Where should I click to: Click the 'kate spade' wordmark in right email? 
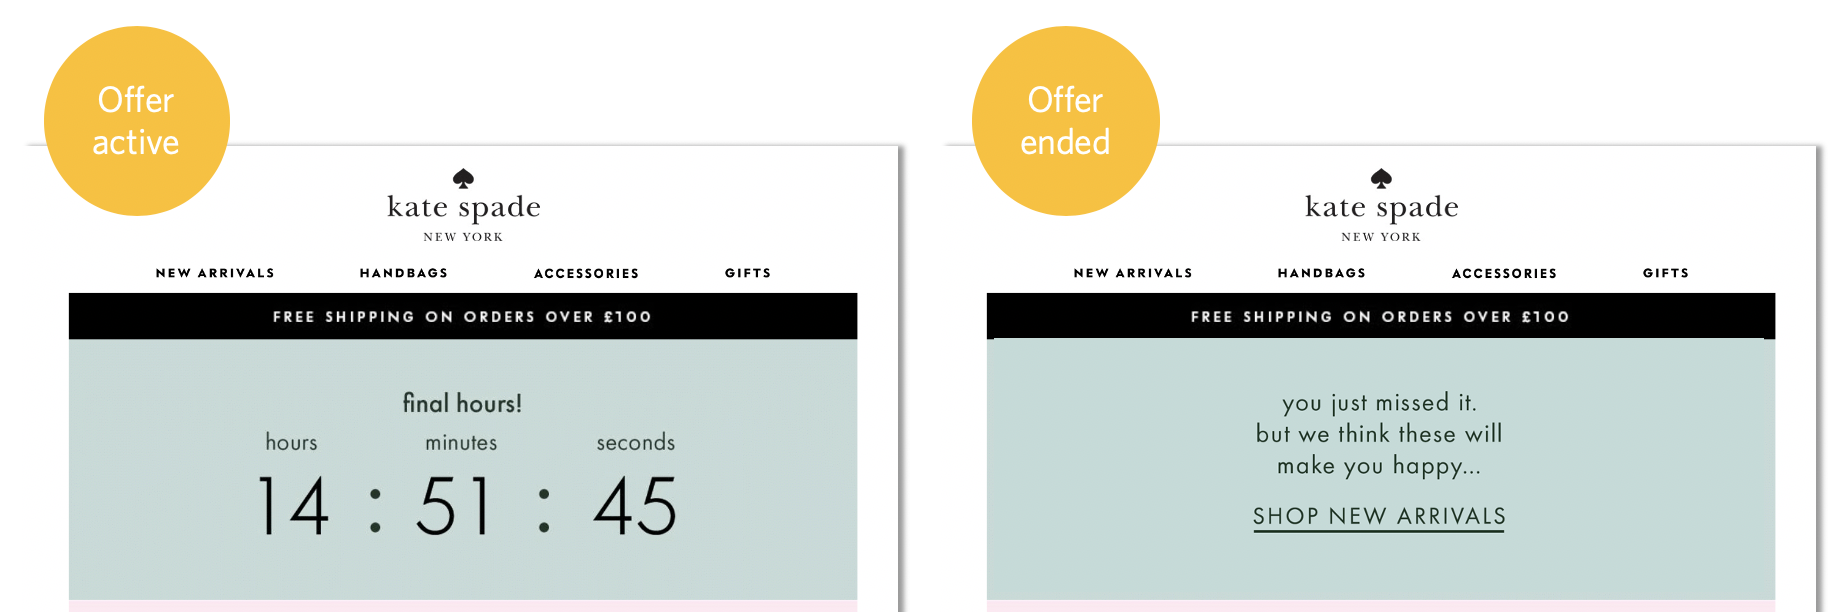pyautogui.click(x=1382, y=207)
